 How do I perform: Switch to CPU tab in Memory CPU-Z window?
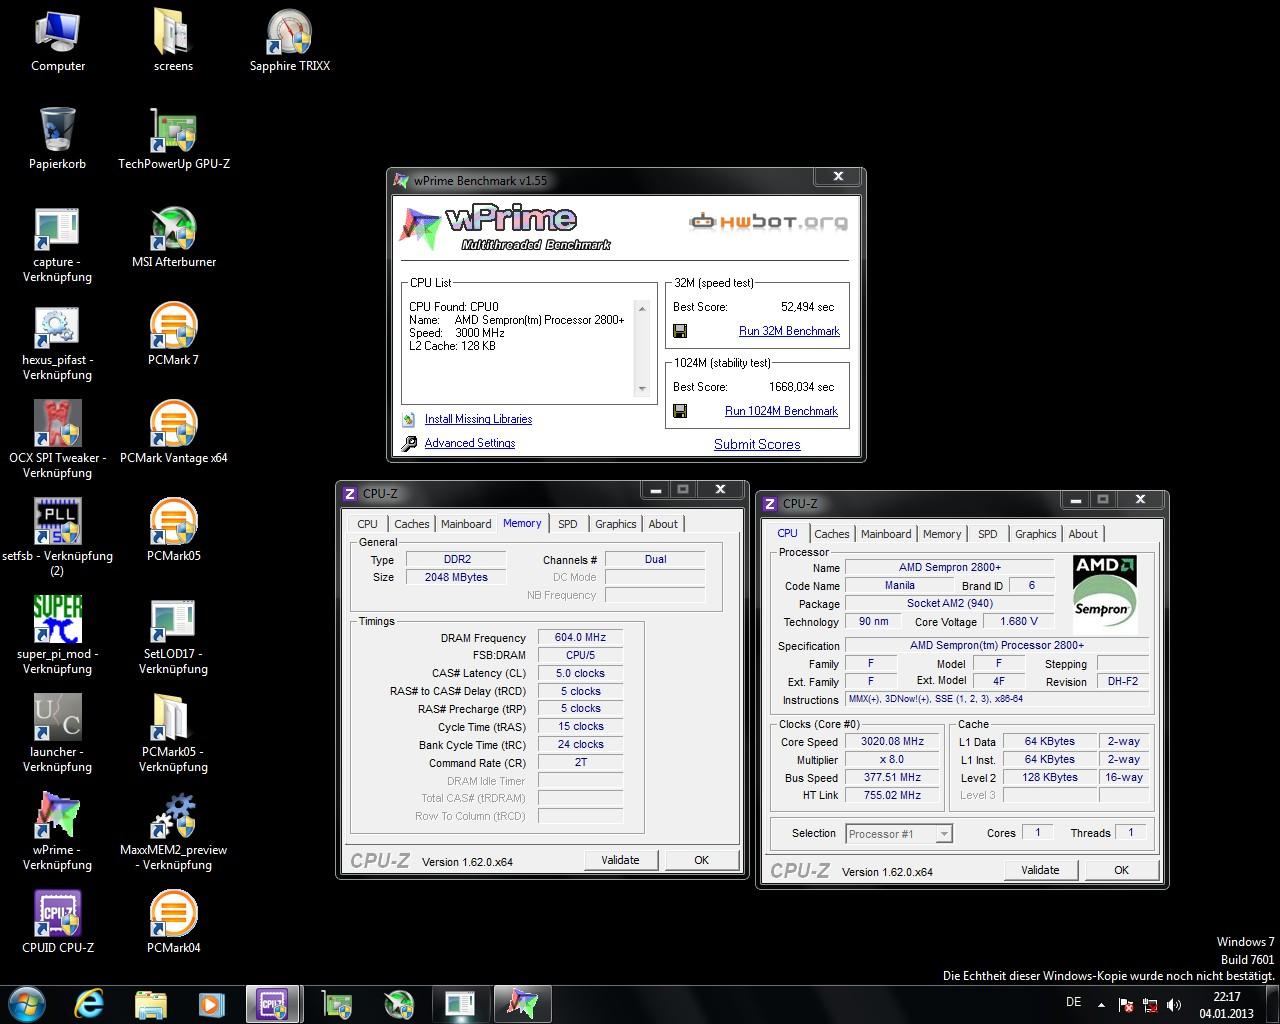pos(368,524)
